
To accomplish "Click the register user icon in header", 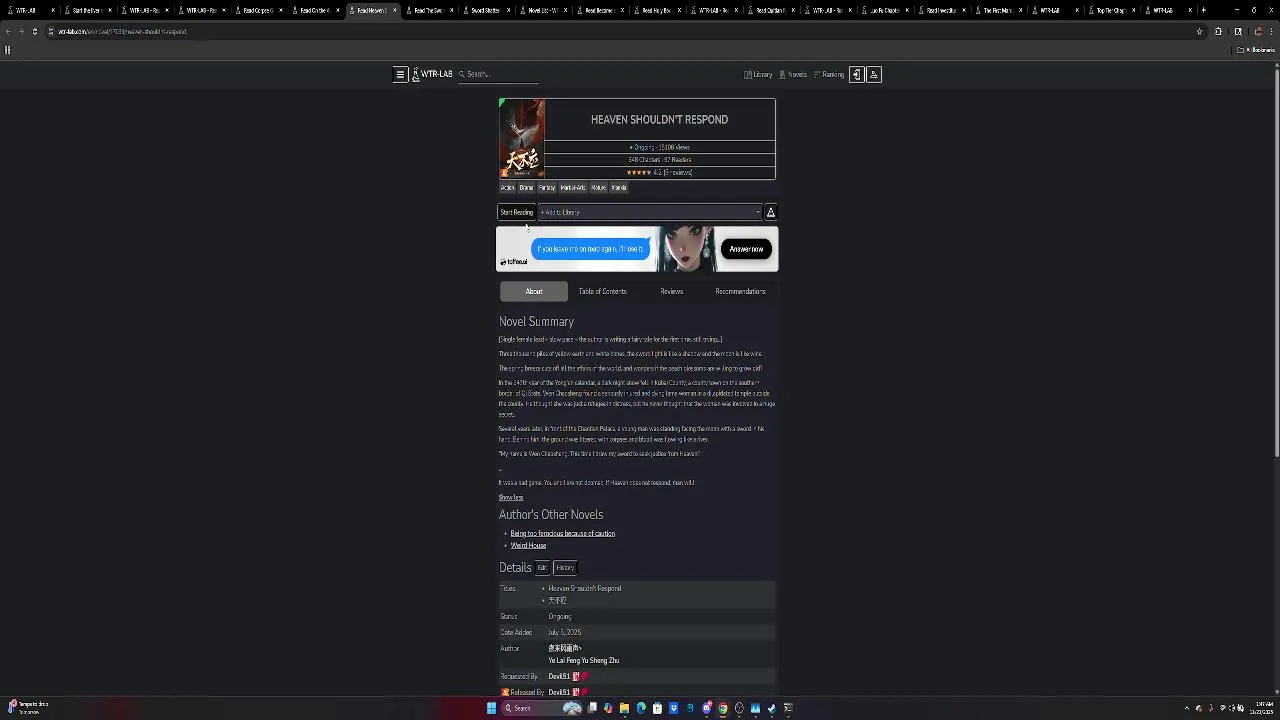I will pos(874,74).
